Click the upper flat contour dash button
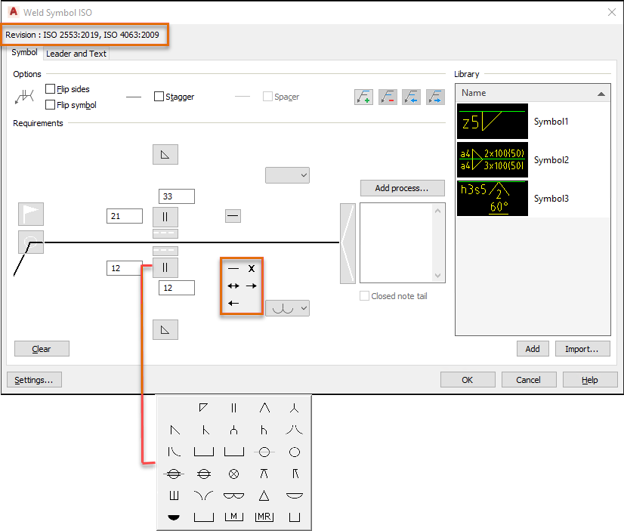The width and height of the screenshot is (624, 531). 233,216
